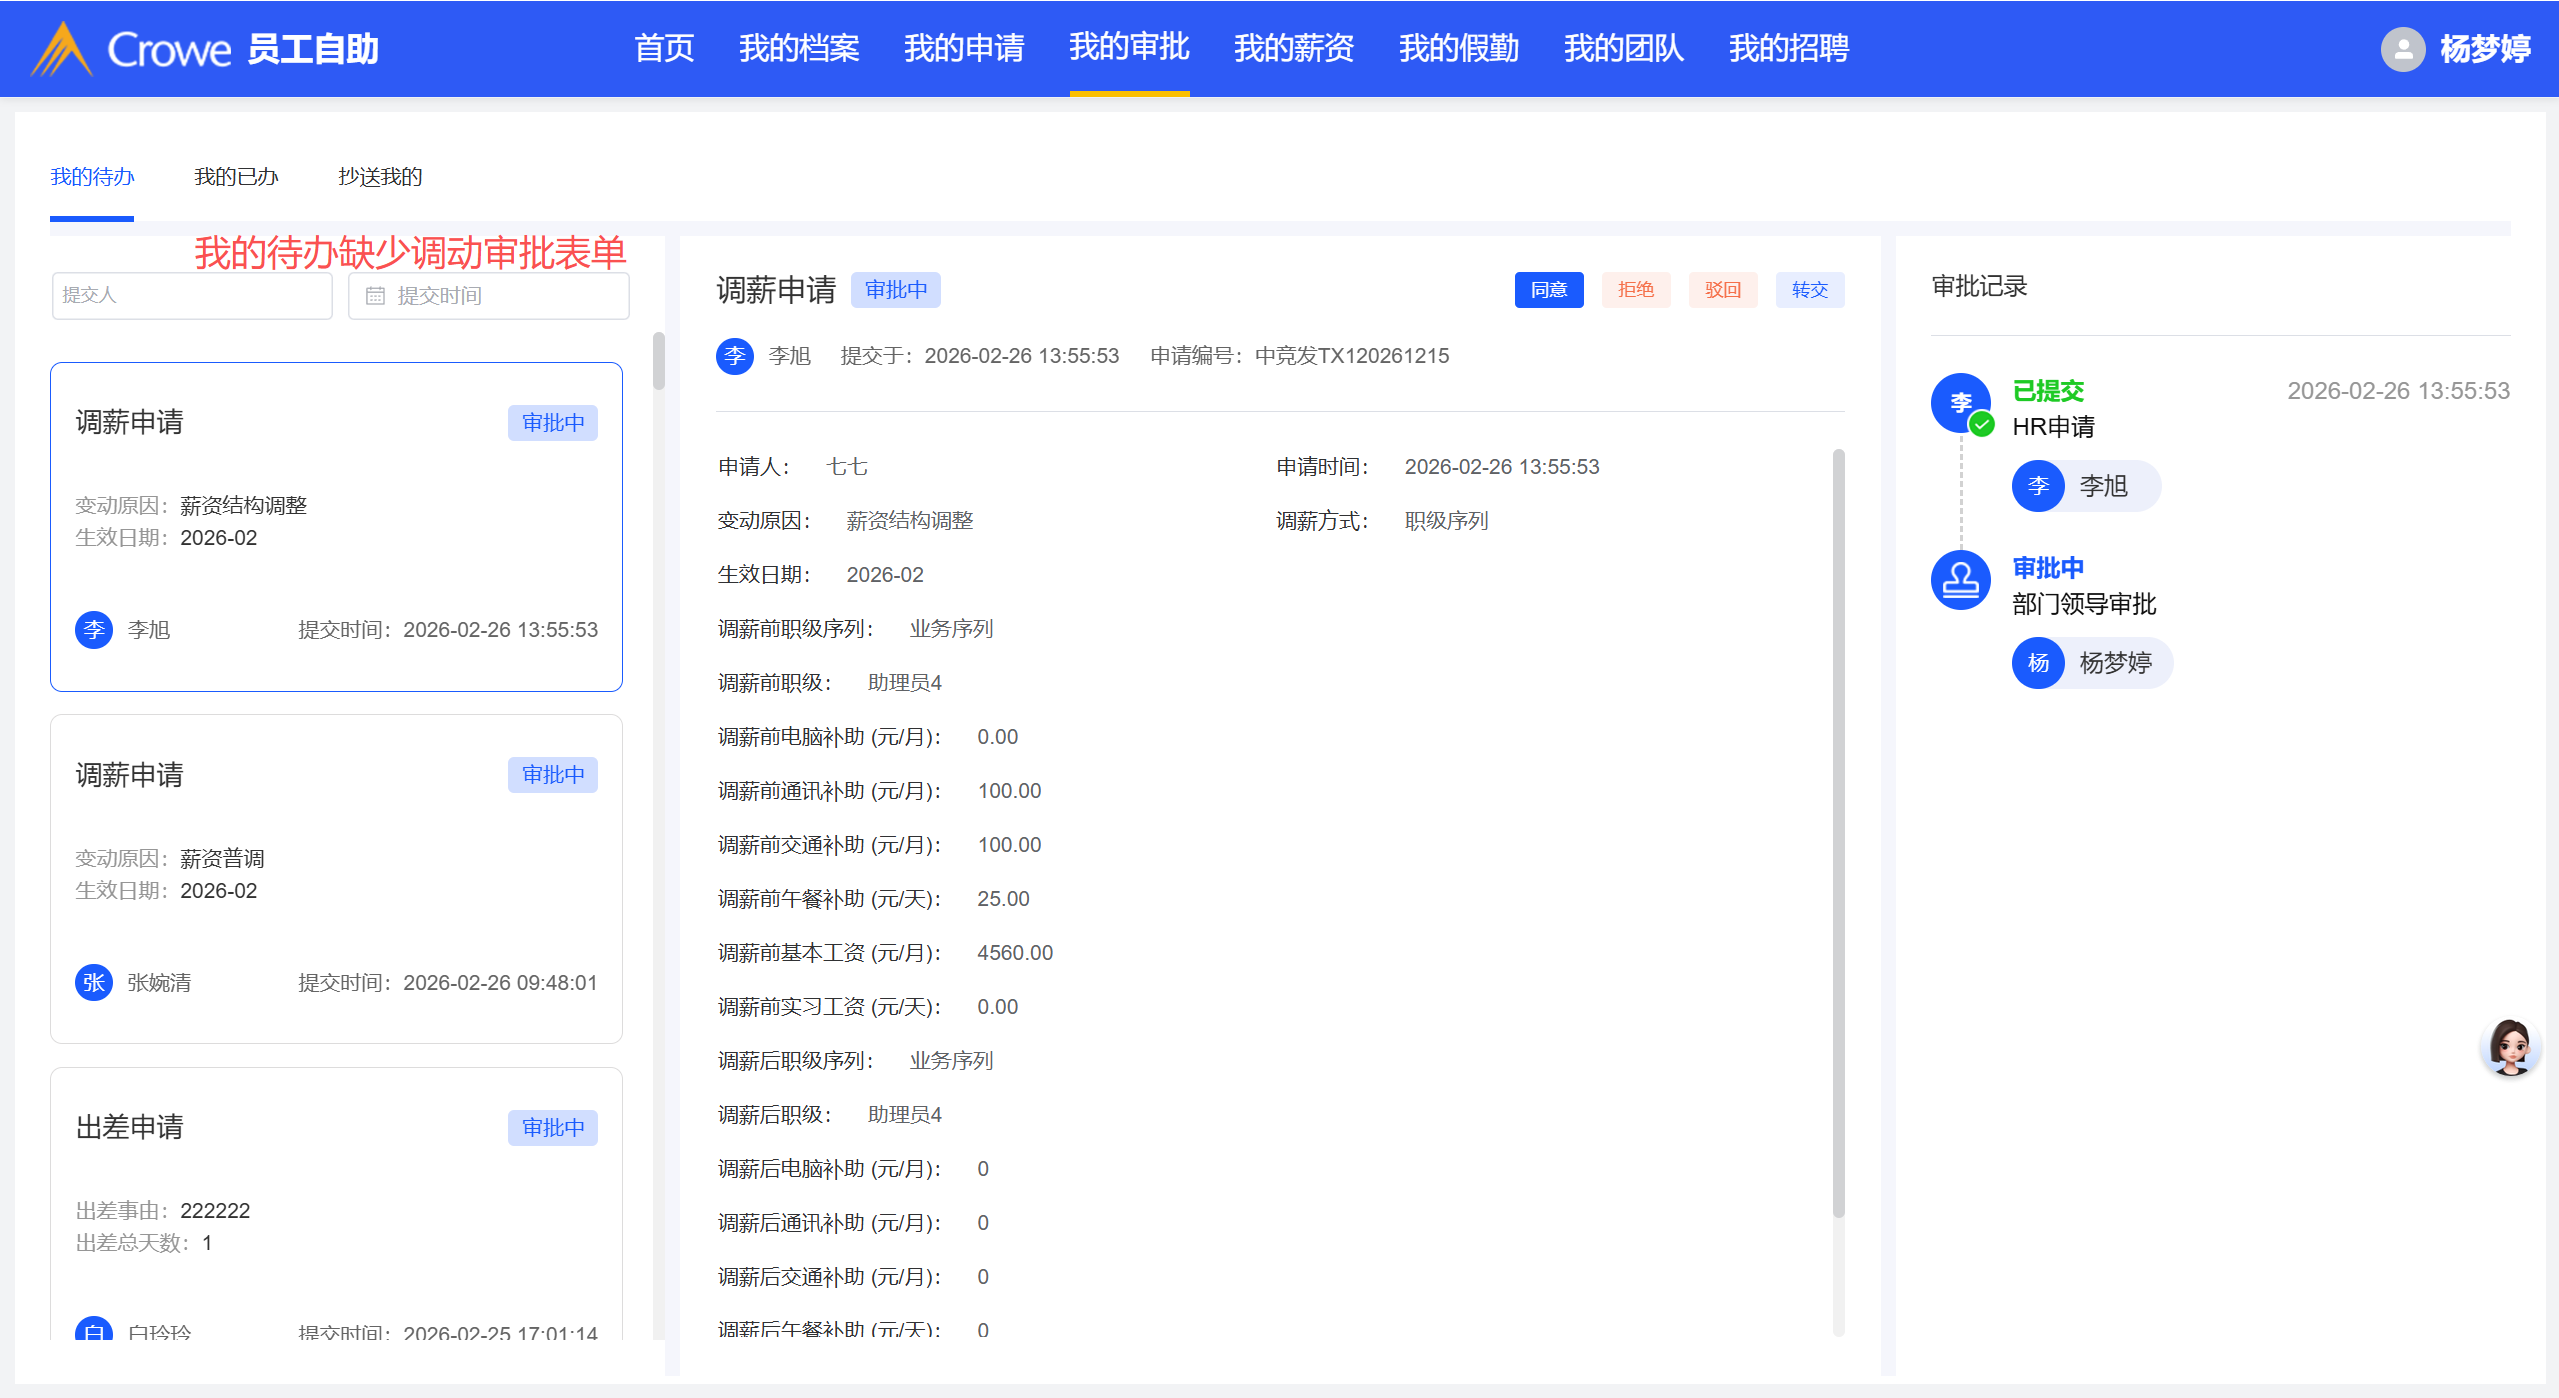
Task: Click the detail panel vertical scrollbar
Action: [1838, 830]
